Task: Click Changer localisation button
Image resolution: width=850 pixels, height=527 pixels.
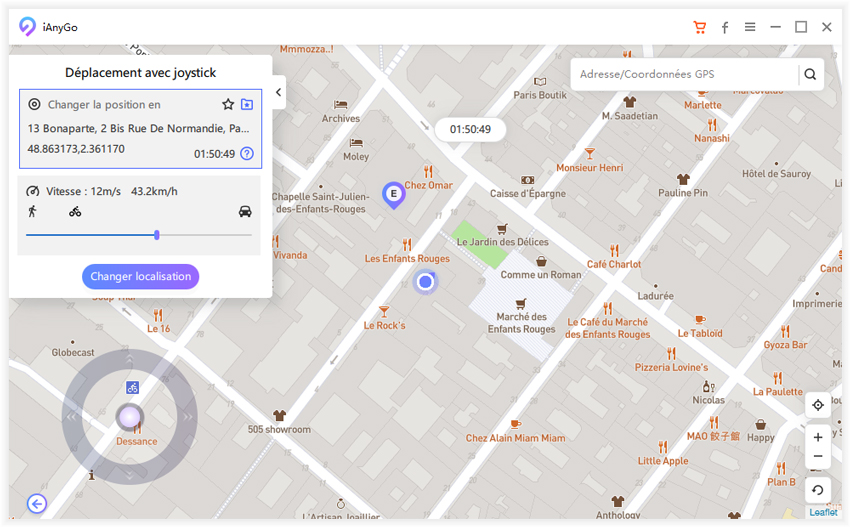Action: [x=140, y=277]
